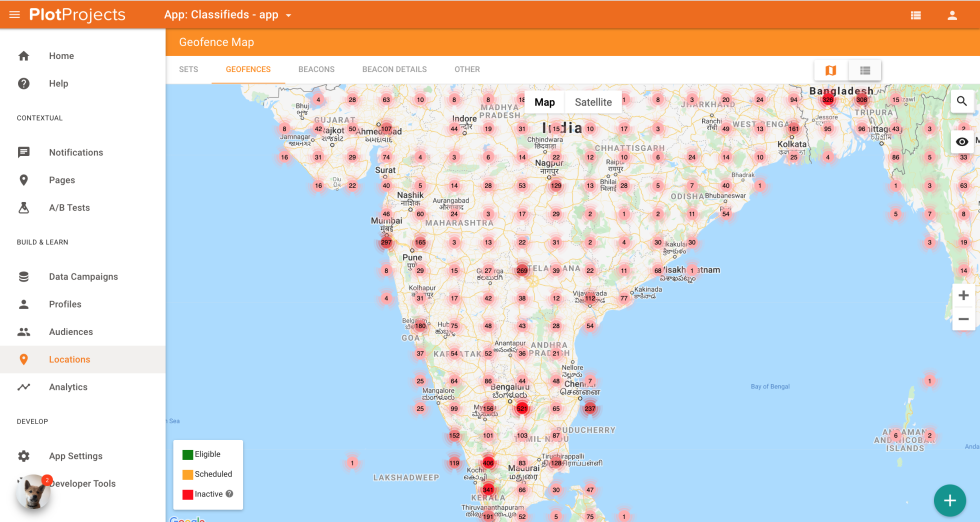Open the Sets tab

pos(188,70)
